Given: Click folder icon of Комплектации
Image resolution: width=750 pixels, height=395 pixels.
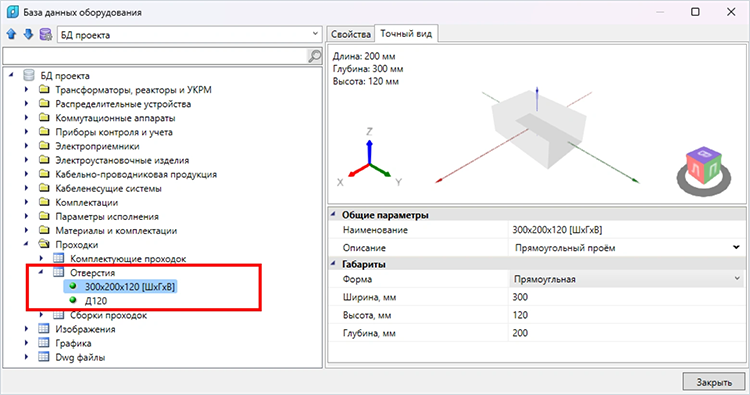Looking at the screenshot, I should (x=44, y=202).
